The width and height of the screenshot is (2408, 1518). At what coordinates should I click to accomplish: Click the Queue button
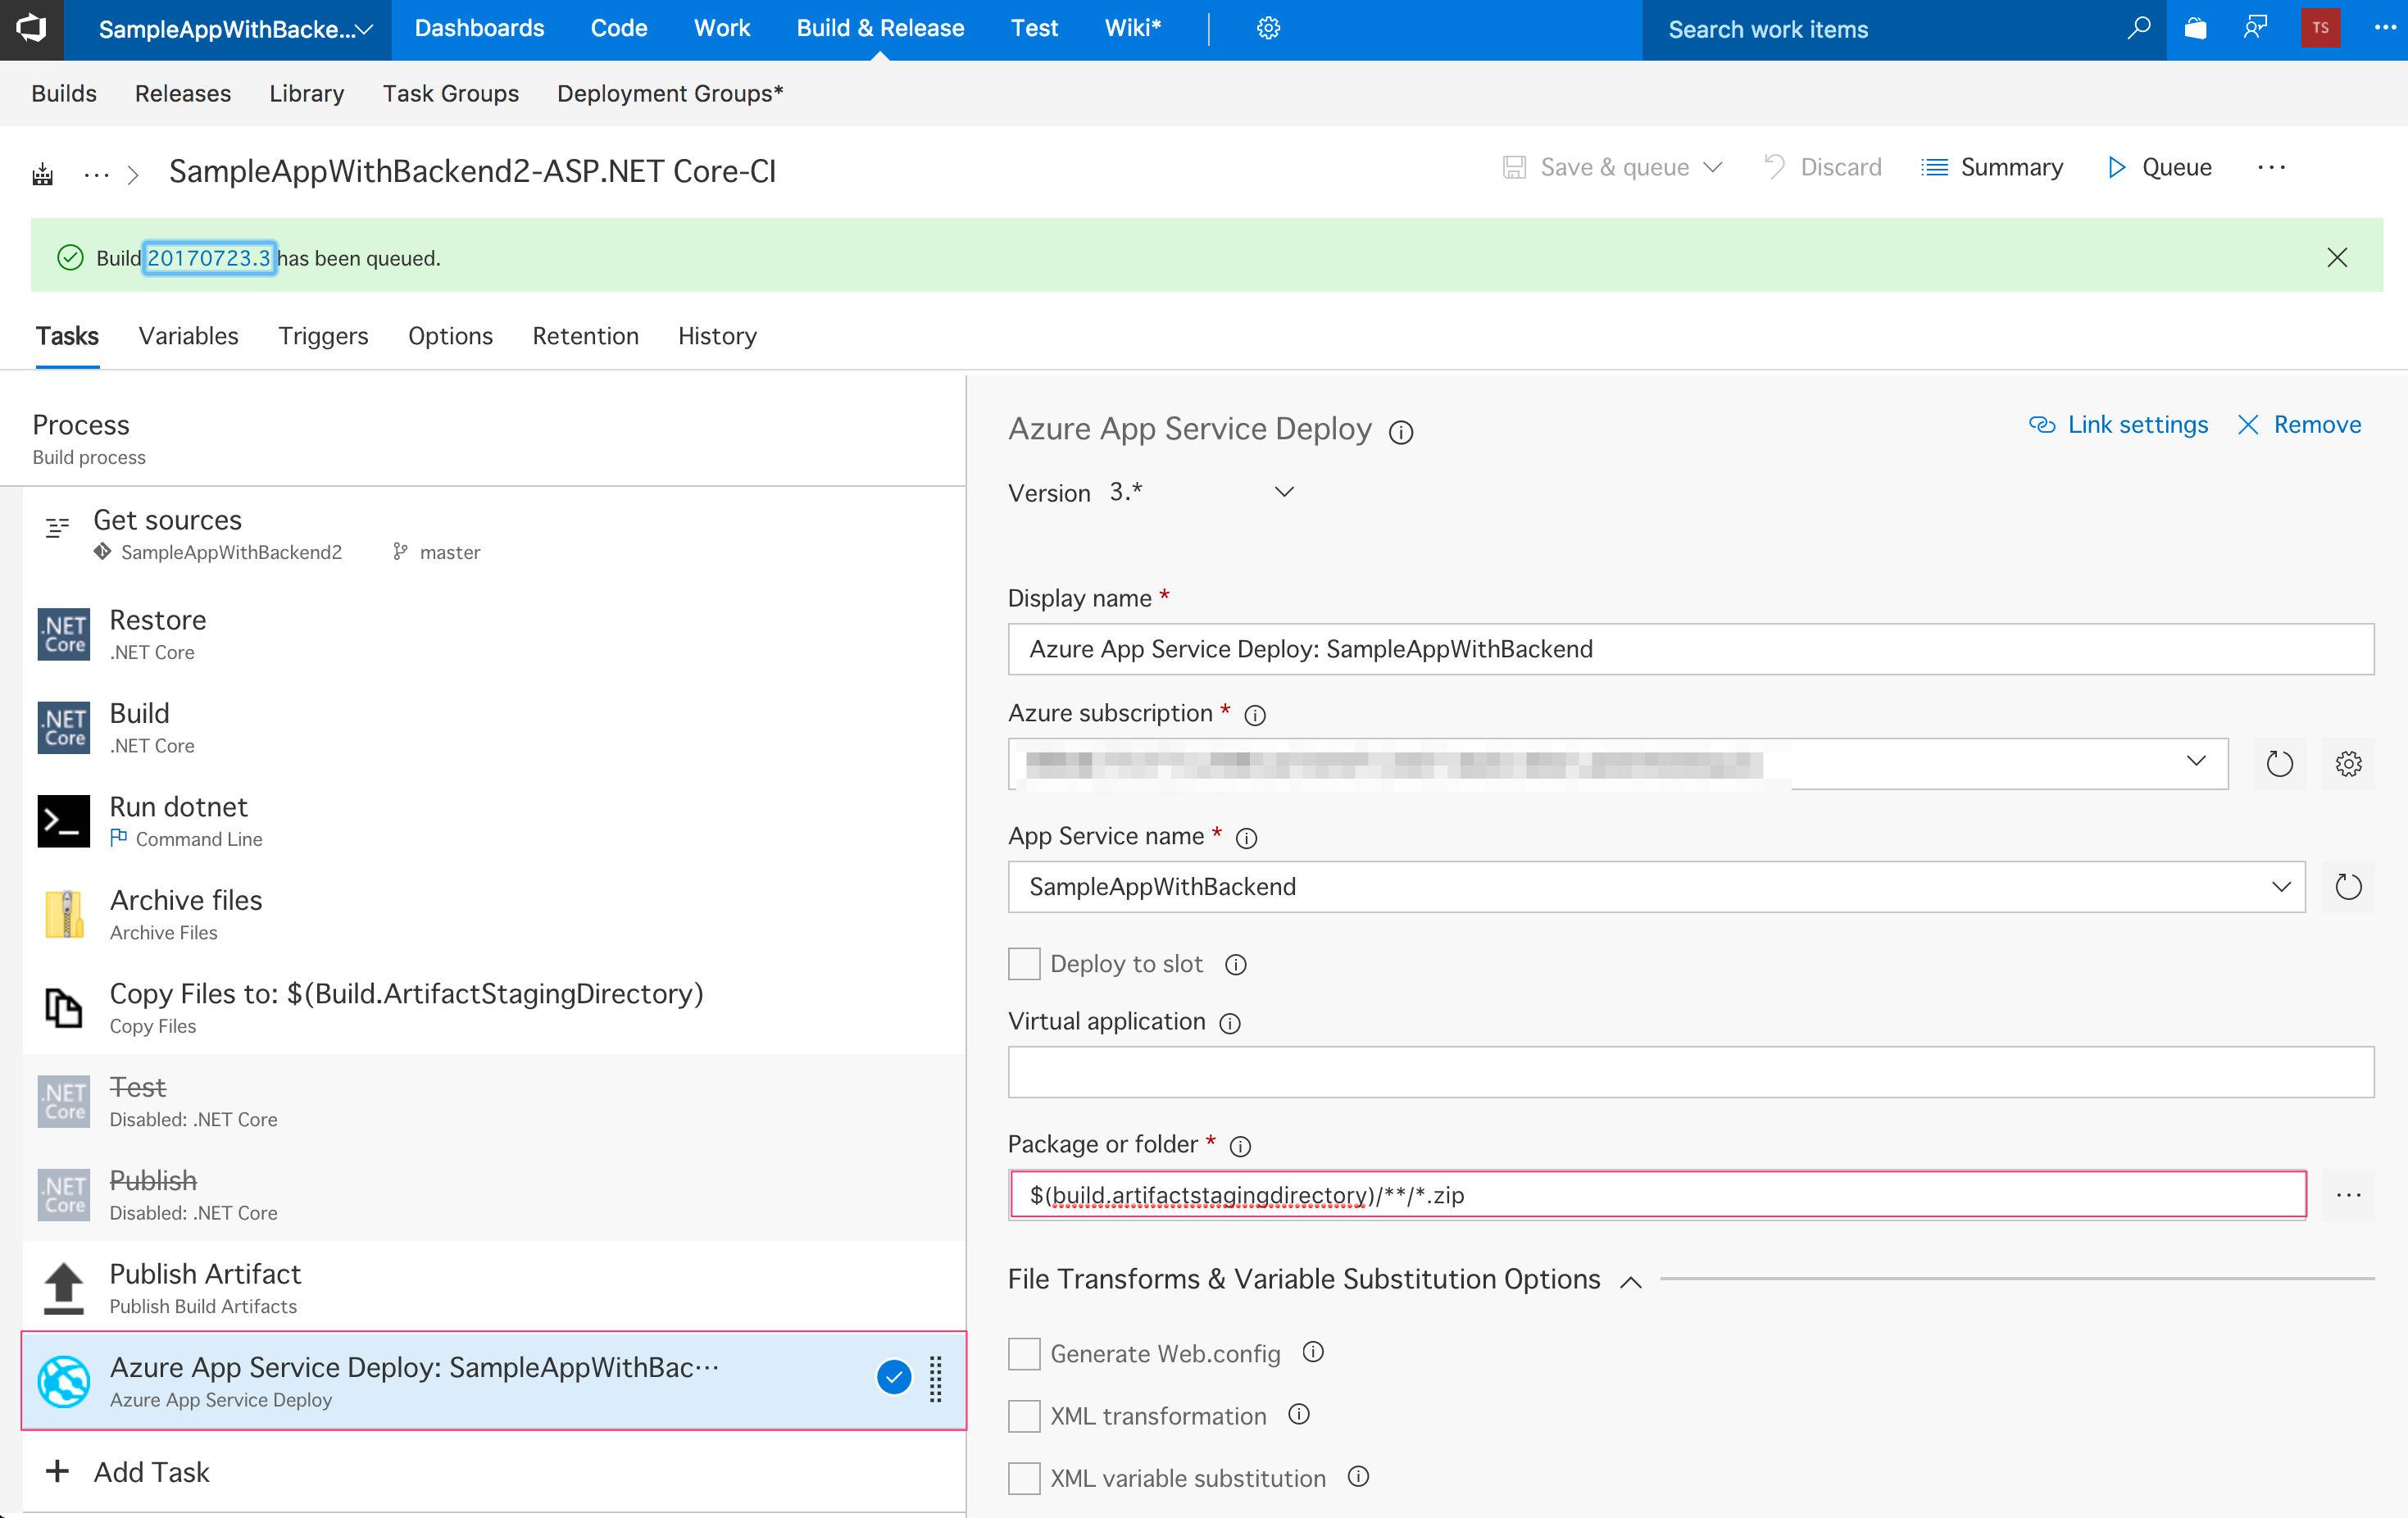[x=2160, y=168]
